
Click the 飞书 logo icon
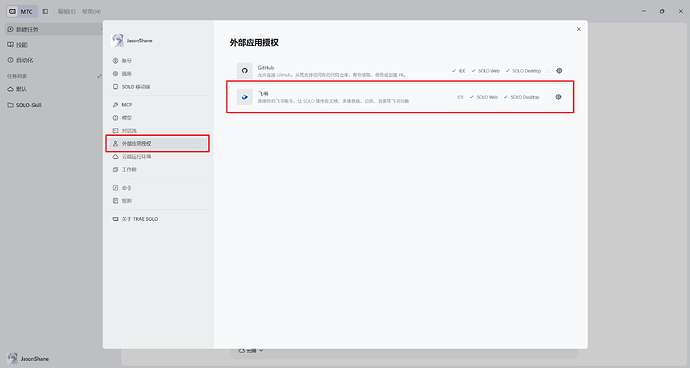coord(245,97)
